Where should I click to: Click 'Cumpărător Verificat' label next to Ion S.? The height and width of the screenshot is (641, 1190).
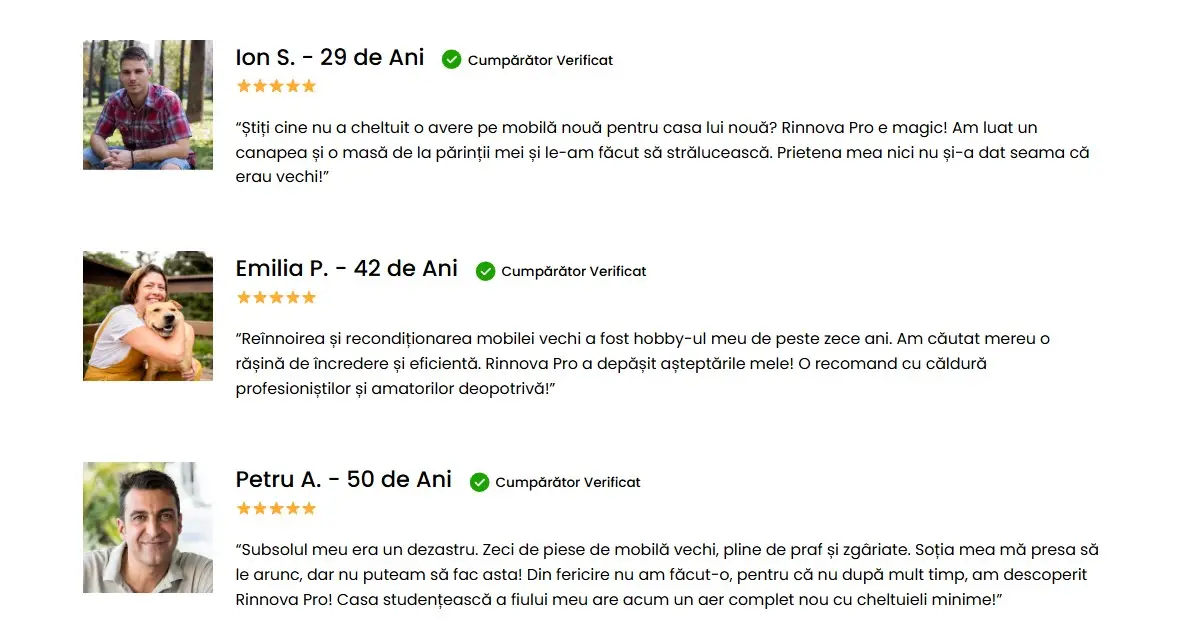pyautogui.click(x=540, y=60)
